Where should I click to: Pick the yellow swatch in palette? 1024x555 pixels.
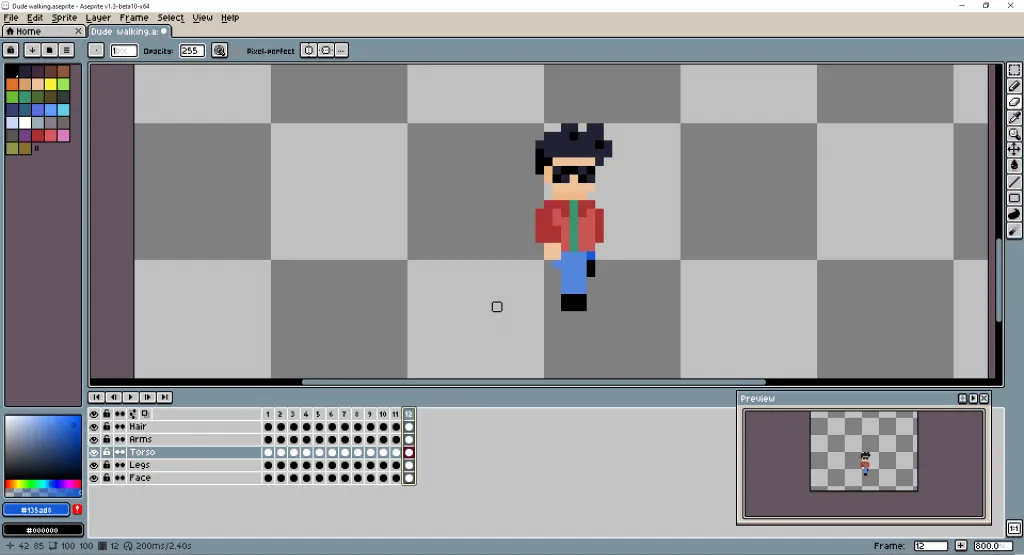click(x=50, y=84)
